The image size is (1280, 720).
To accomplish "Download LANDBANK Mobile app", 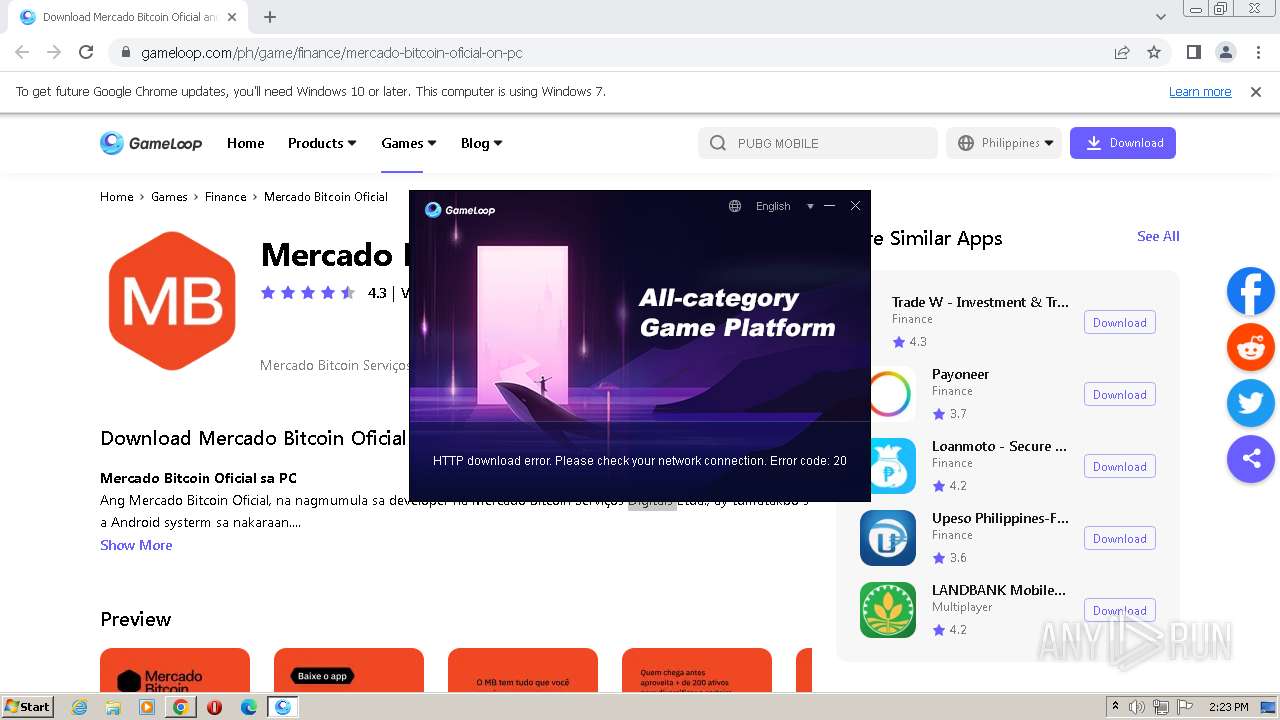I will (1120, 610).
